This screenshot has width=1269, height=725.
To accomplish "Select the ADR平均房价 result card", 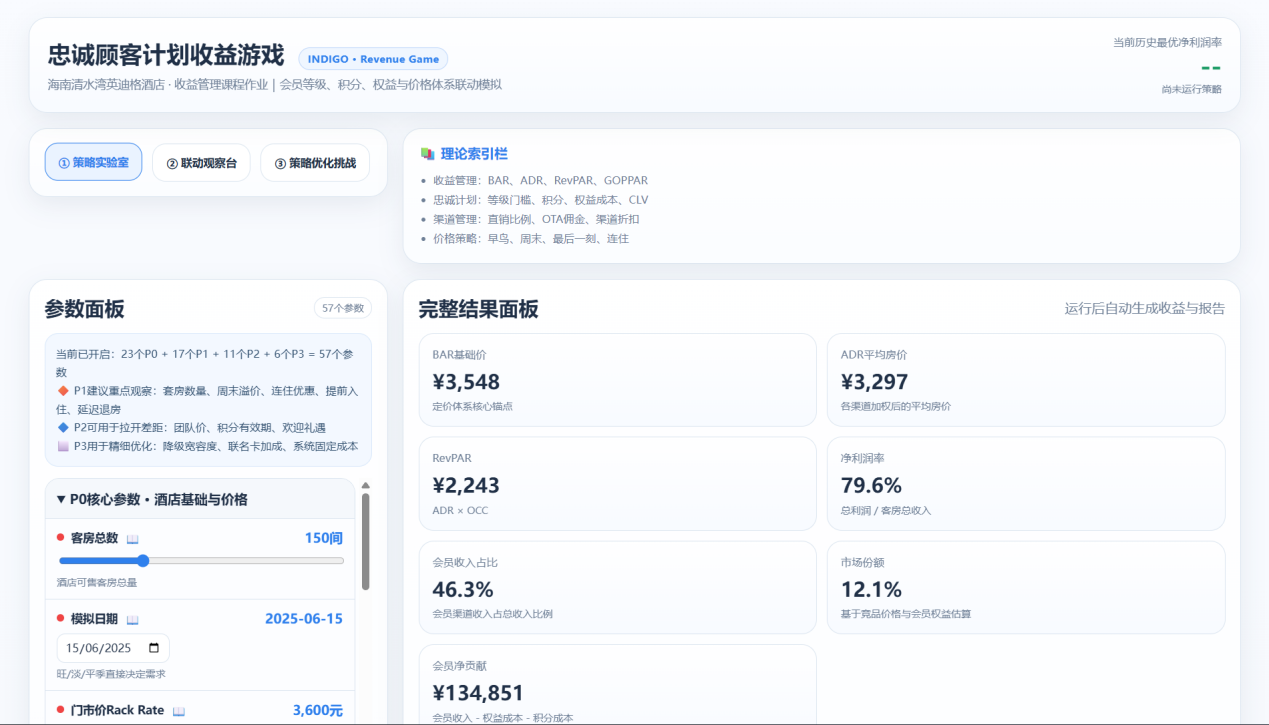I will click(1026, 382).
